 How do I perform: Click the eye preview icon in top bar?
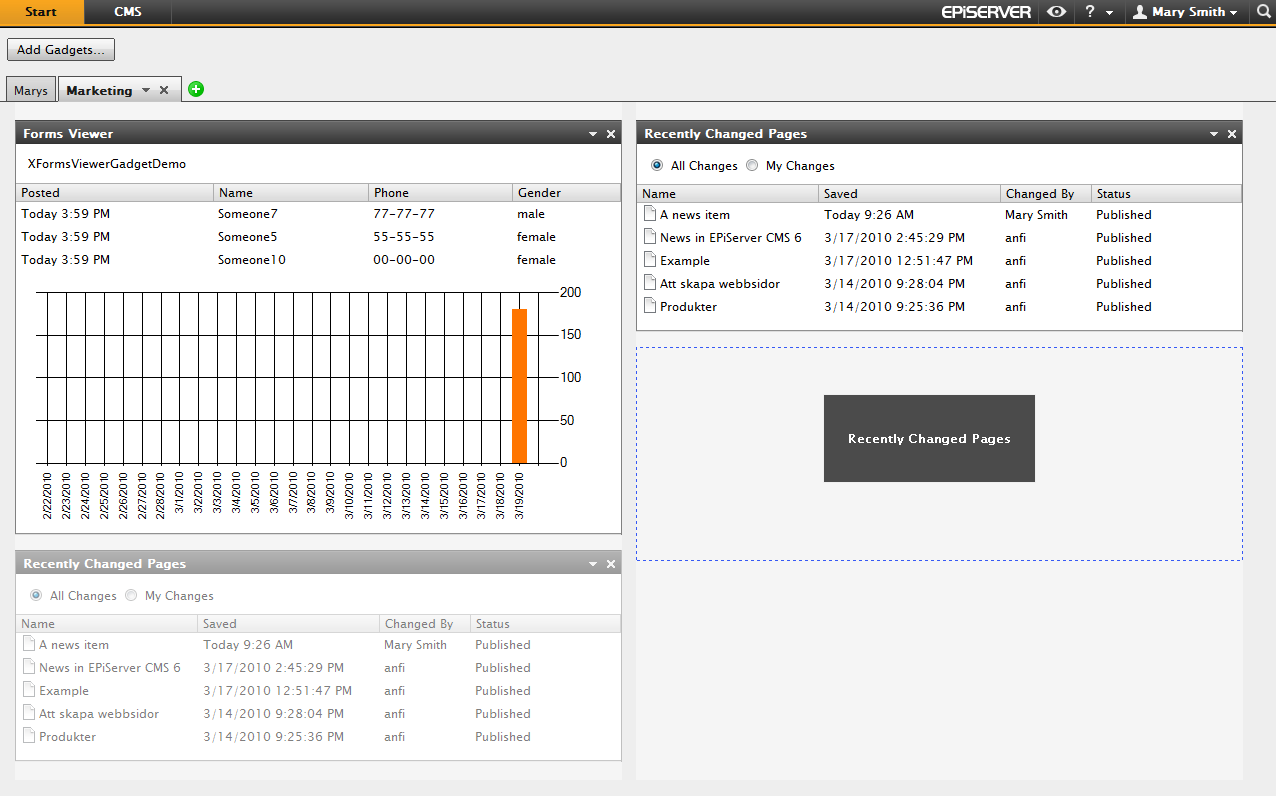[1056, 12]
